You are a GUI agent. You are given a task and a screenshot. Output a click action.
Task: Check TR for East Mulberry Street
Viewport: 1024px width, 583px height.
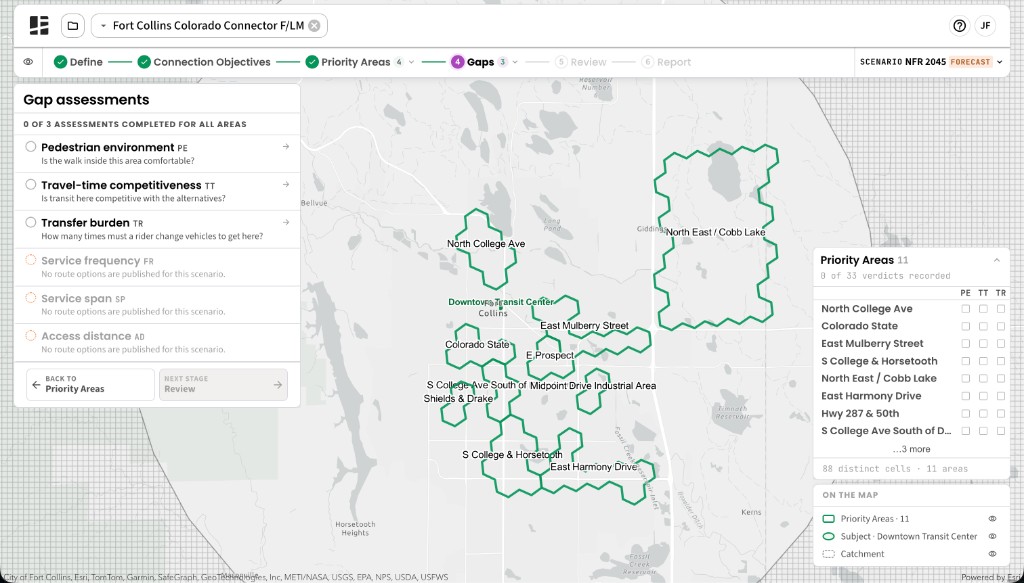(1001, 343)
